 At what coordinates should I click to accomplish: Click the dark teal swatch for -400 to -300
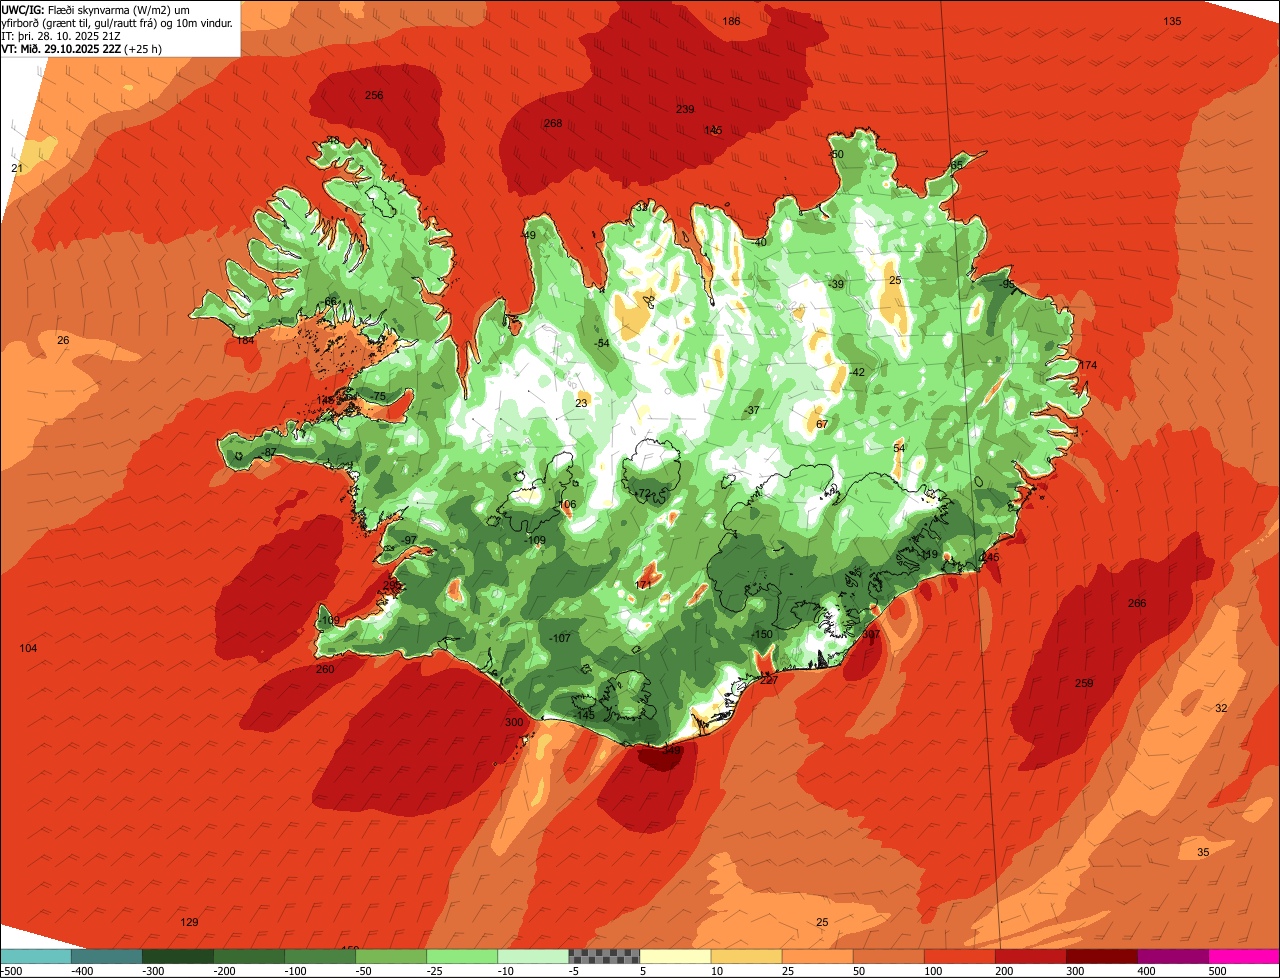click(107, 955)
